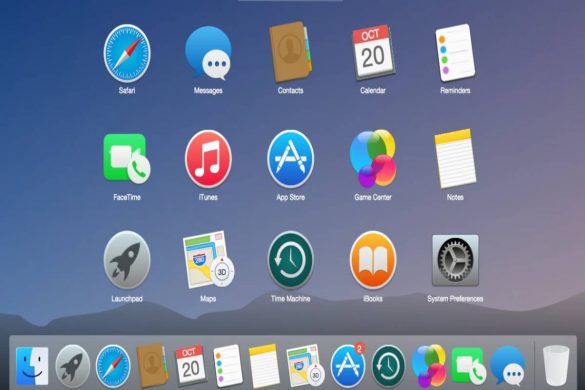The width and height of the screenshot is (585, 390).
Task: Launch the App Store icon in the app grid
Action: (290, 159)
